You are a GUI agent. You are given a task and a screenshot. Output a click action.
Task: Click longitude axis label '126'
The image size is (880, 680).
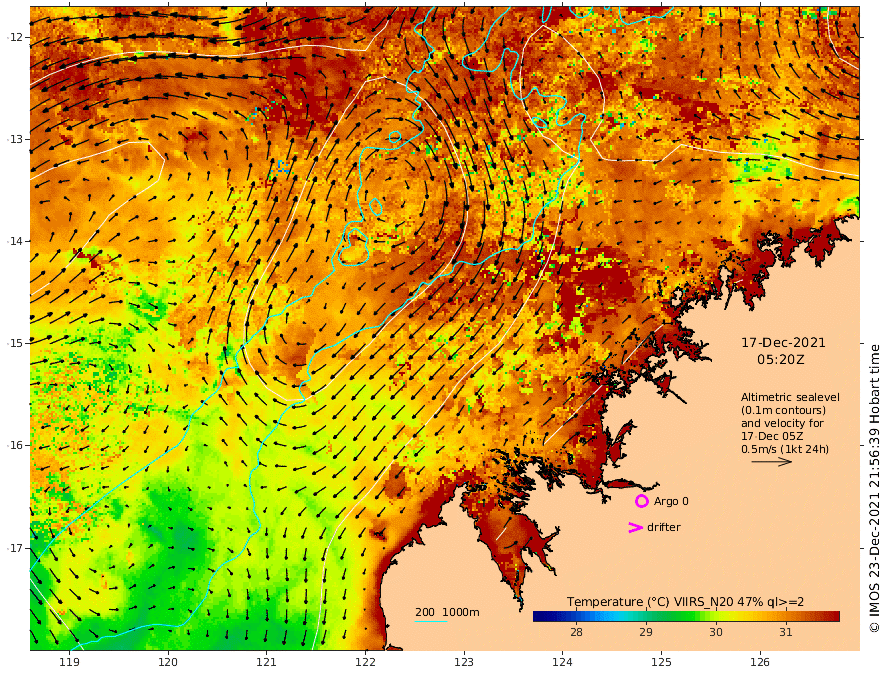760,662
